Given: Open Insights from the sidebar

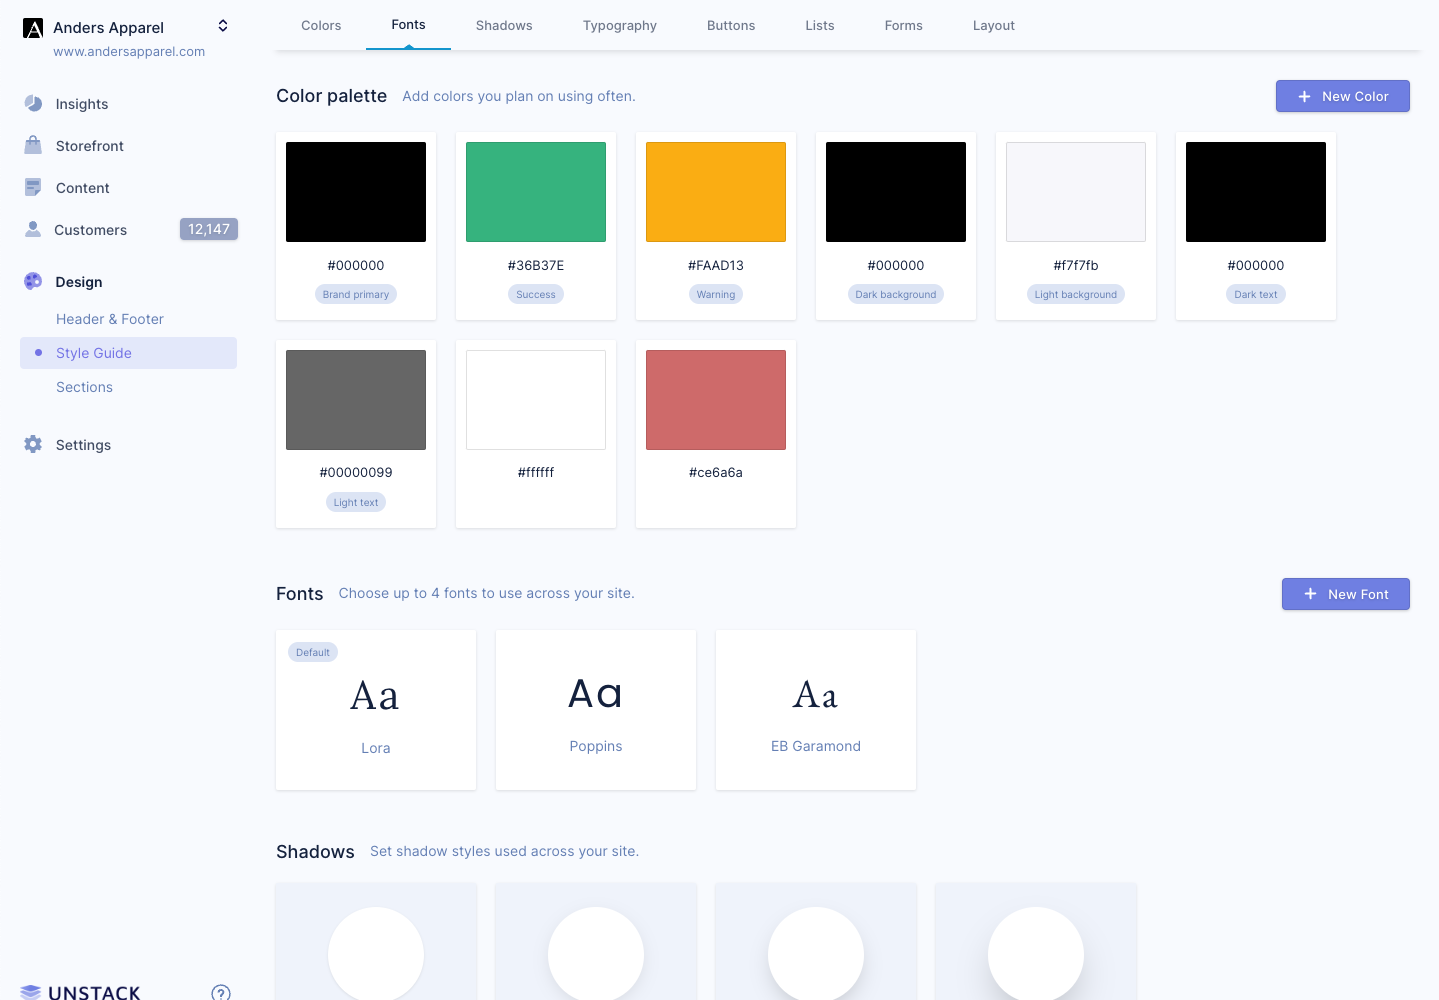Looking at the screenshot, I should (x=81, y=104).
